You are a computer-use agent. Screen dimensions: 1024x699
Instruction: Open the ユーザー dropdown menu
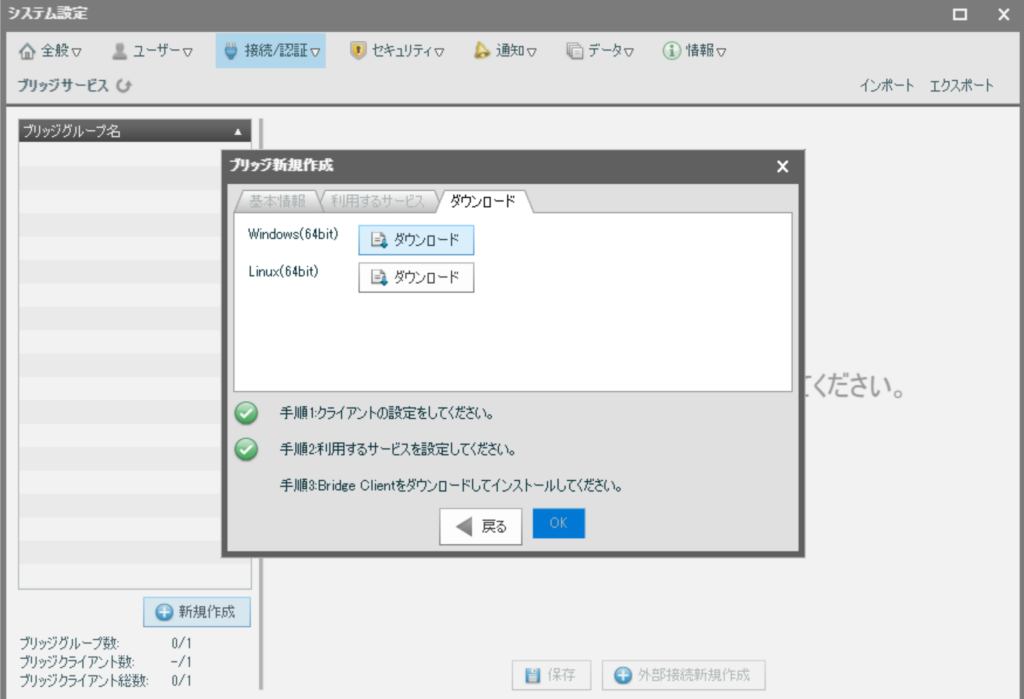tap(152, 51)
